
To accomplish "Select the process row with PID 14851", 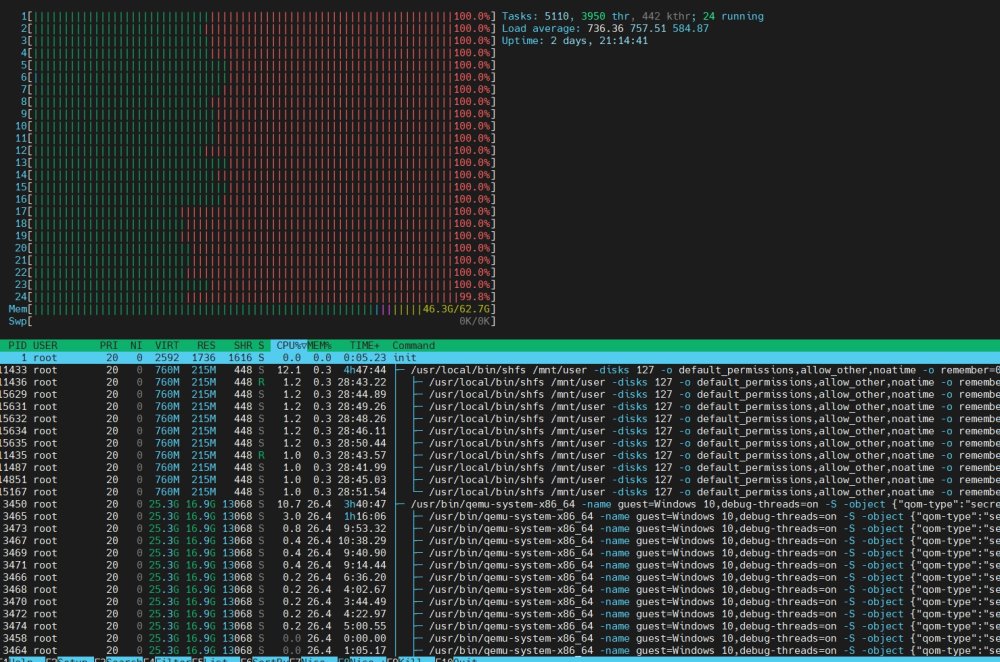I will click(x=500, y=480).
